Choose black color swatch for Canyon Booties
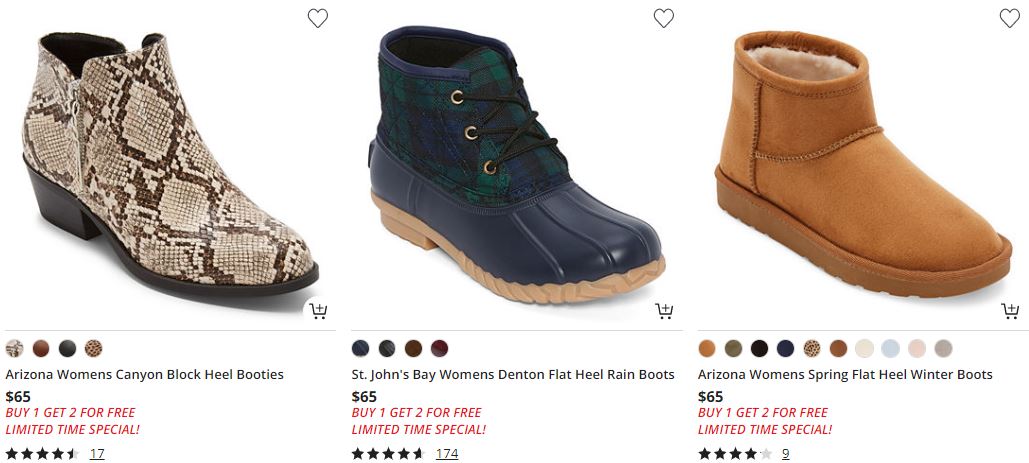Image resolution: width=1029 pixels, height=463 pixels. [67, 348]
